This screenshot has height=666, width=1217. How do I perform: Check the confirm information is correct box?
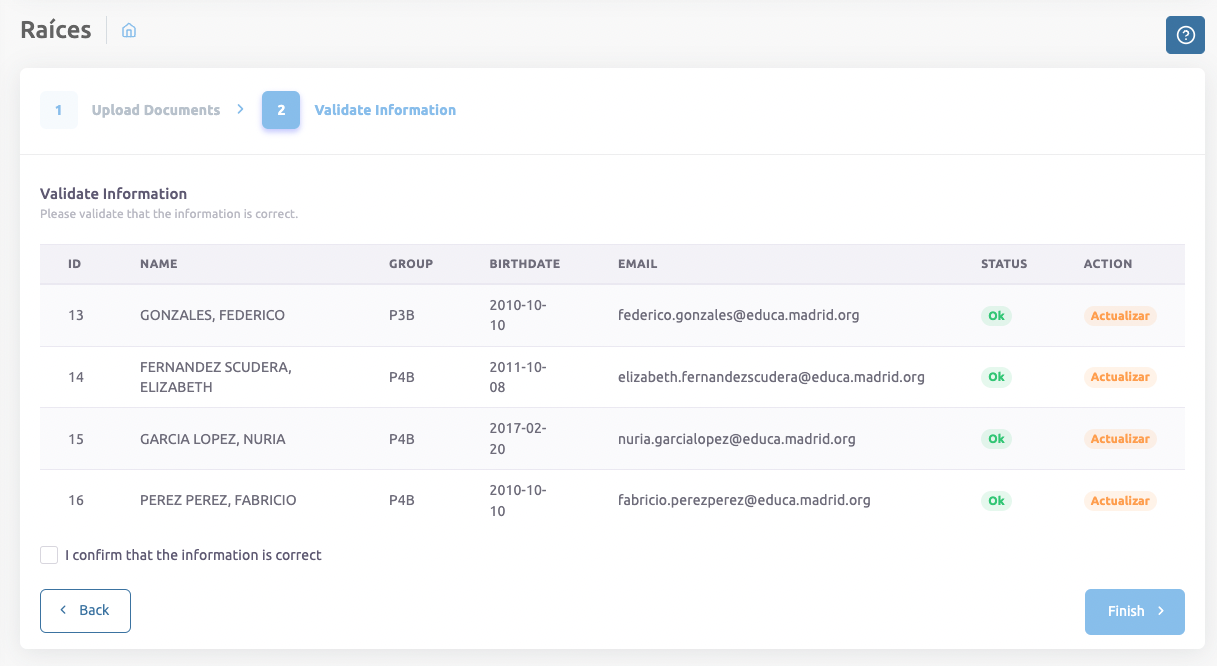[x=49, y=555]
